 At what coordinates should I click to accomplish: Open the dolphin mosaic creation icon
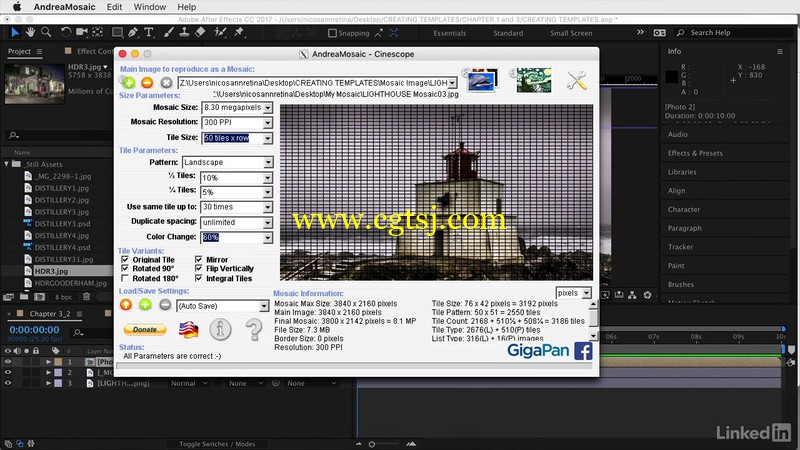[482, 80]
